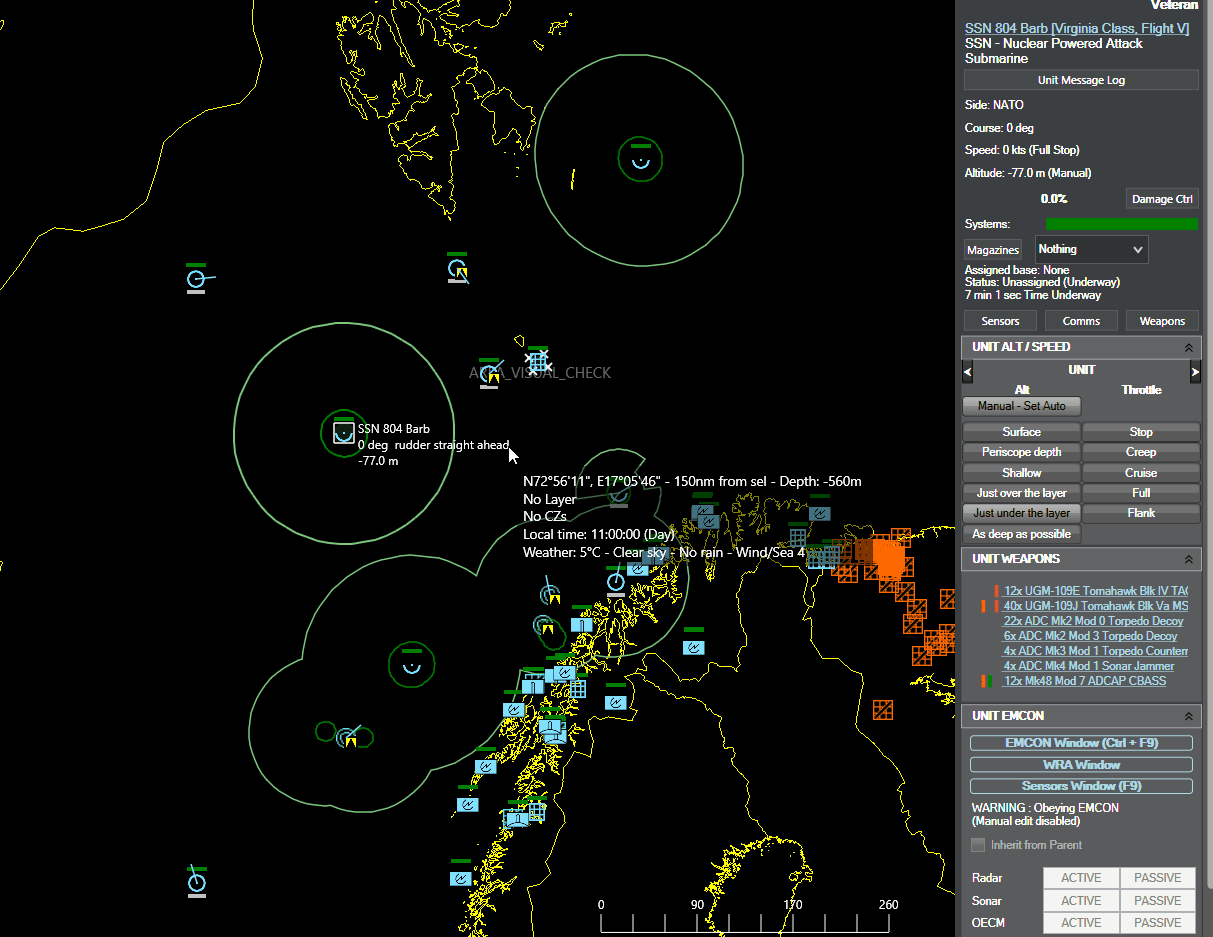The height and width of the screenshot is (937, 1213).
Task: Open the Comms tab button
Action: tap(1081, 321)
